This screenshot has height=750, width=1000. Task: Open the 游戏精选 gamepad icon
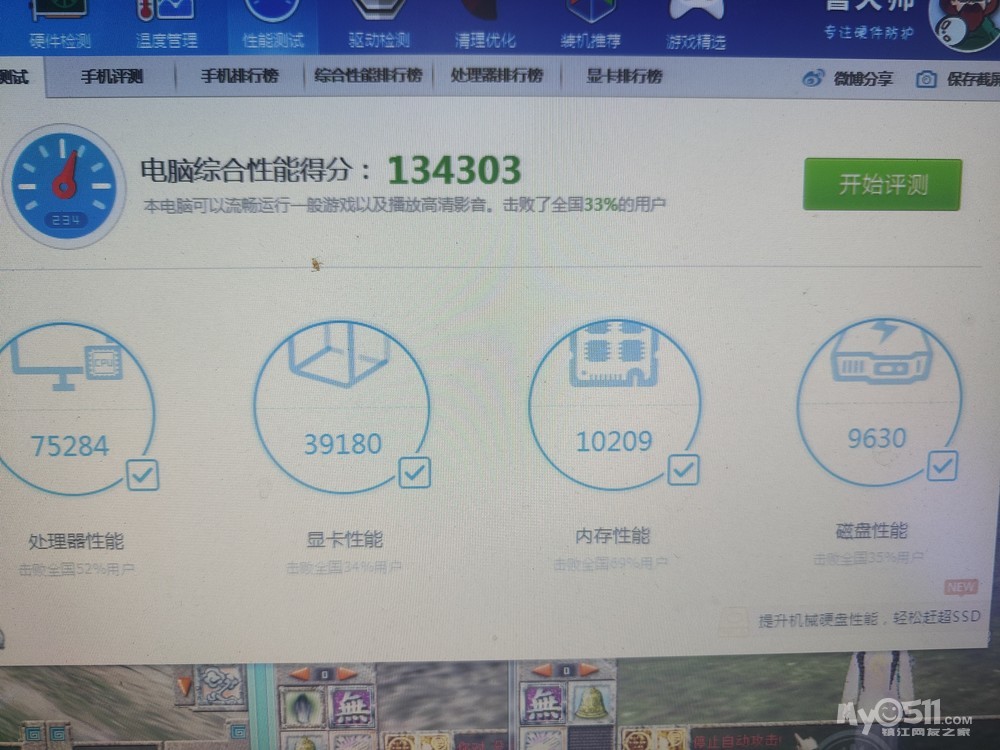point(696,14)
